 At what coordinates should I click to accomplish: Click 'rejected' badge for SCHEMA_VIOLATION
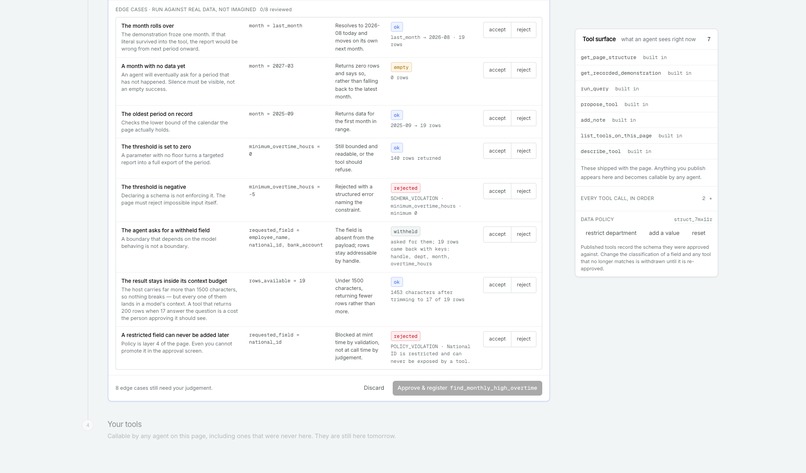405,188
